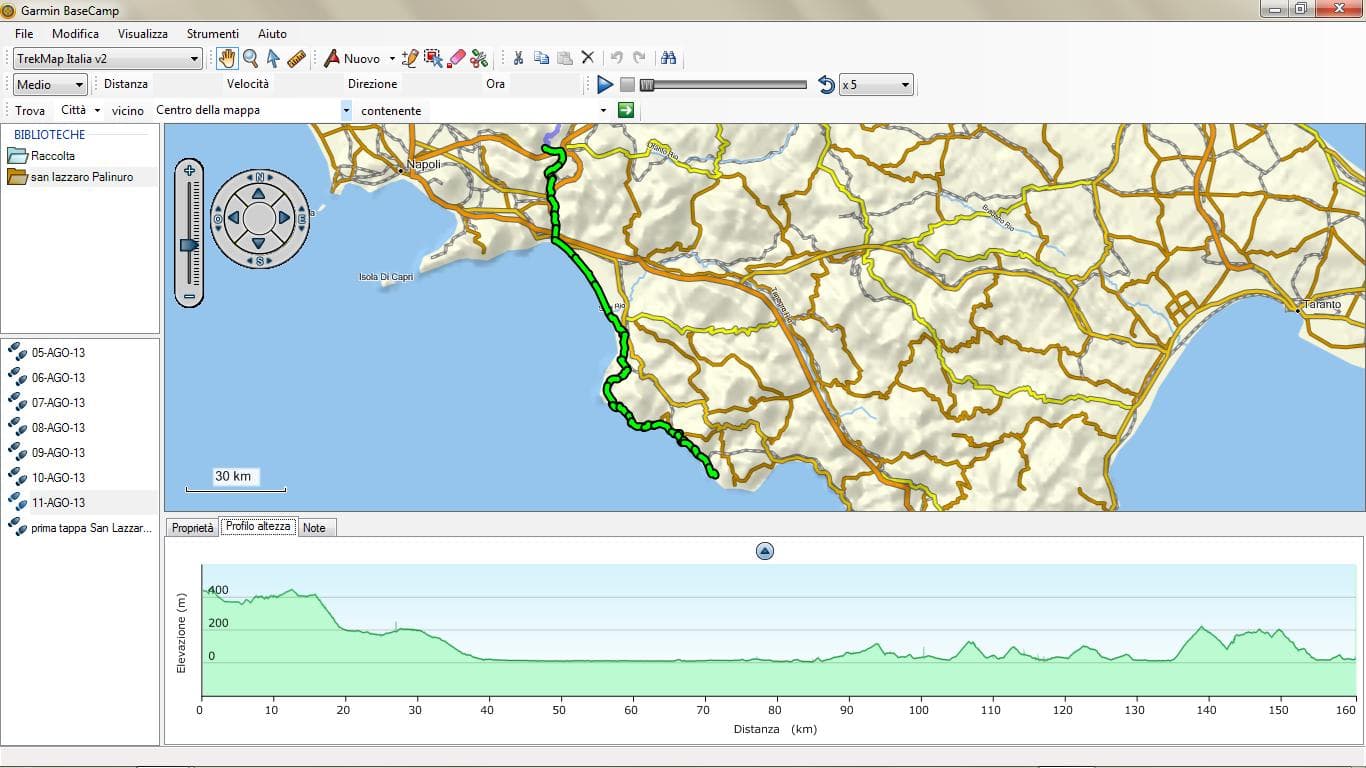Viewport: 1366px width, 768px height.
Task: Click the Cut icon
Action: click(x=518, y=58)
